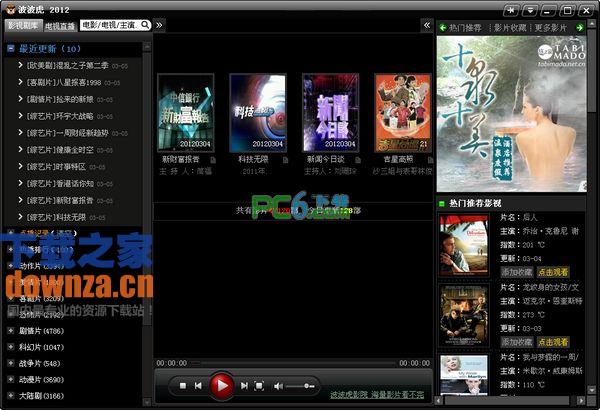
Task: Expand the 科幻片 (1047) category
Action: coord(11,347)
